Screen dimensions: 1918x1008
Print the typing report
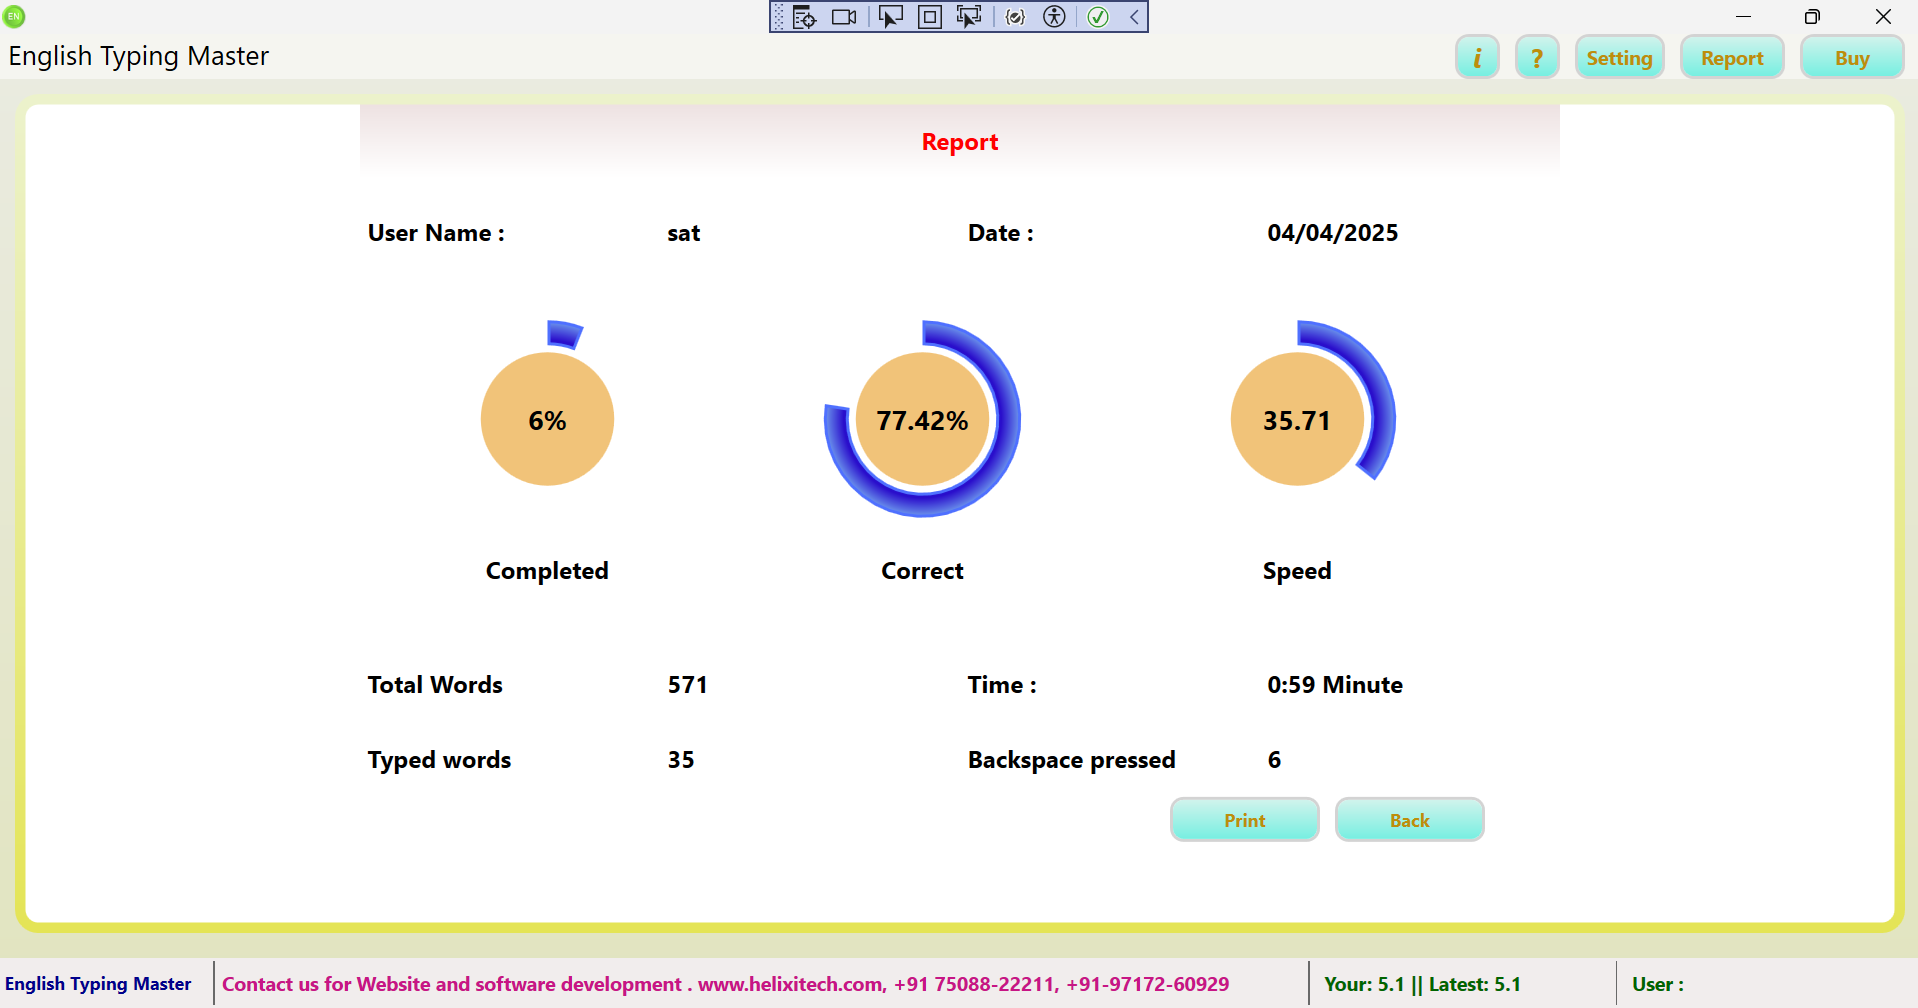pyautogui.click(x=1244, y=820)
